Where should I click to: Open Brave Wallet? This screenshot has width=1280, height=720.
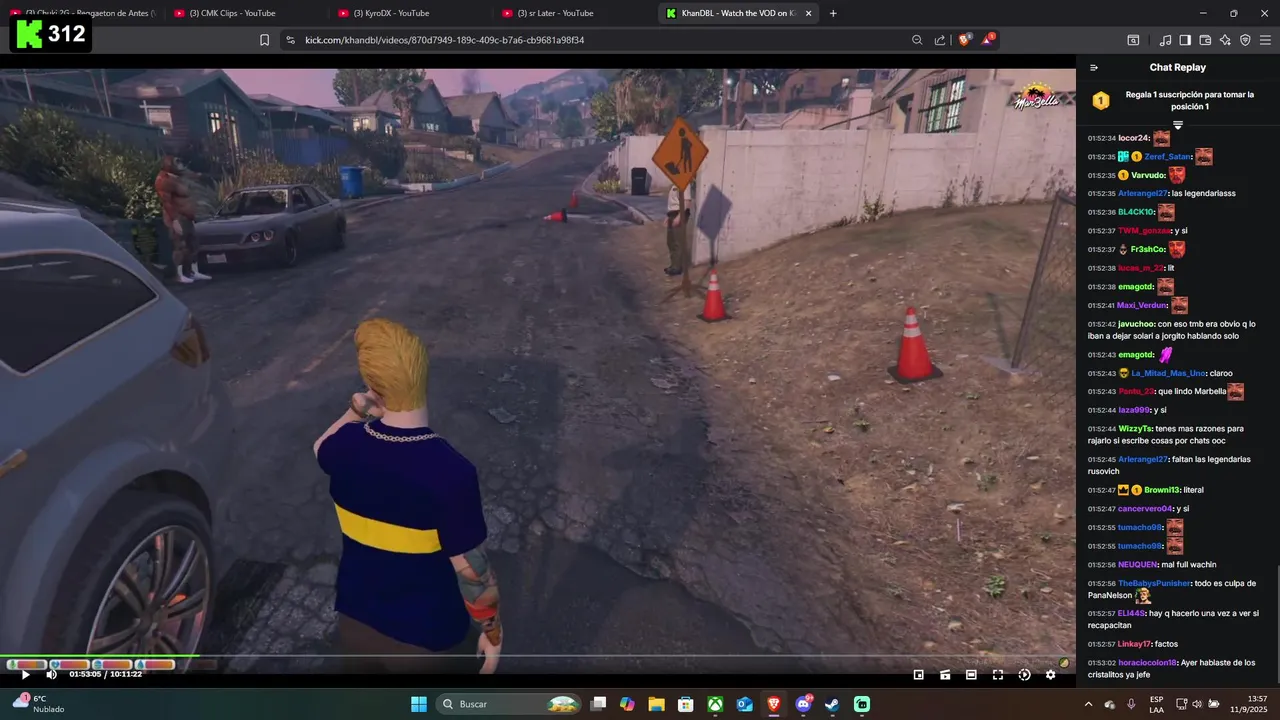coord(1205,40)
